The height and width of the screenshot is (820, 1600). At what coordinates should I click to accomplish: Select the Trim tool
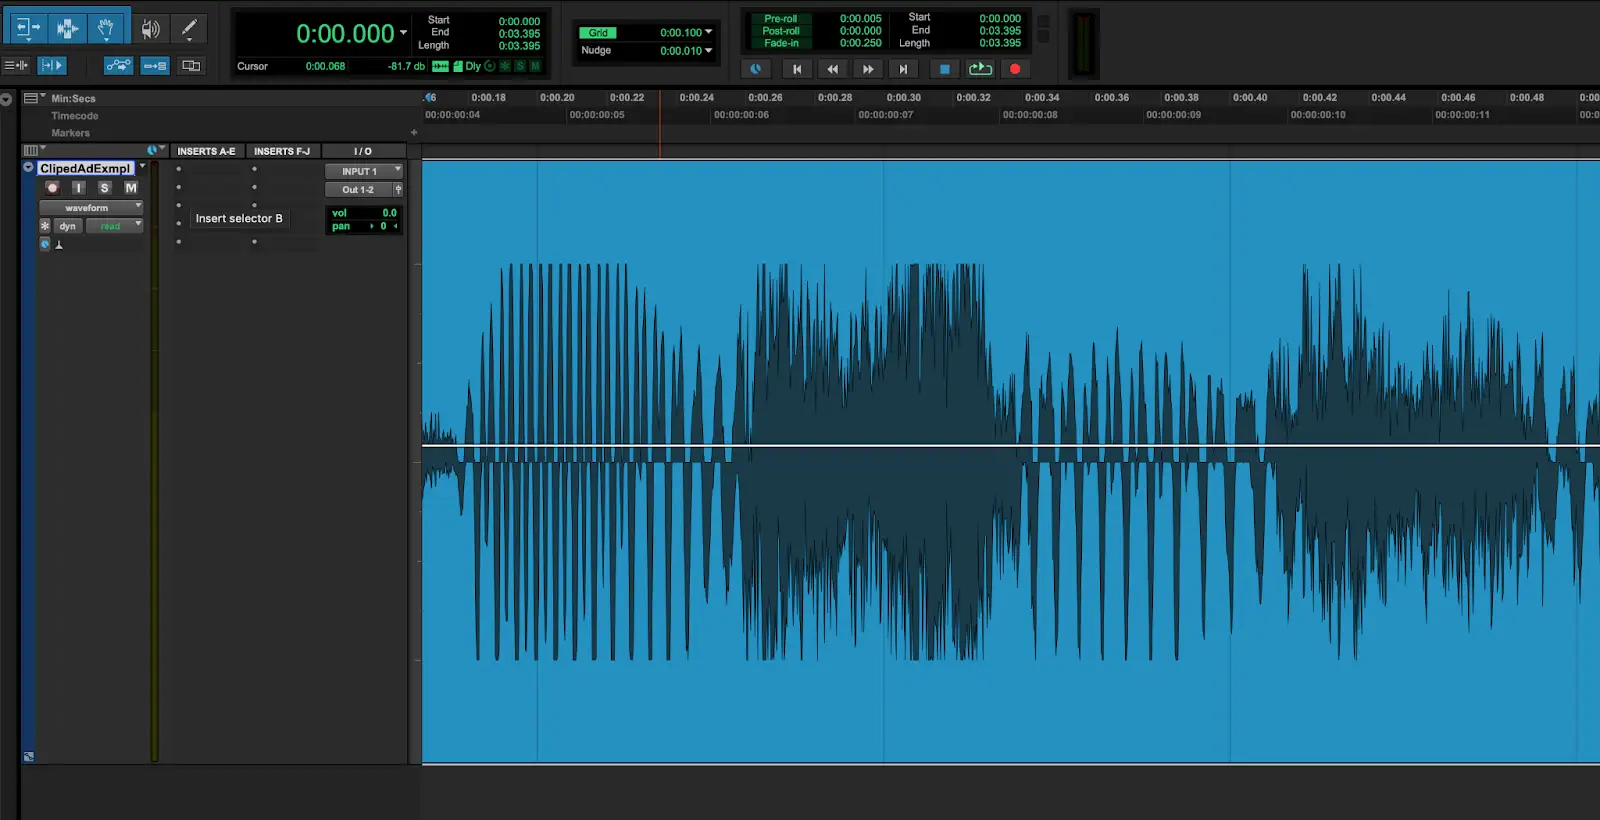tap(27, 28)
